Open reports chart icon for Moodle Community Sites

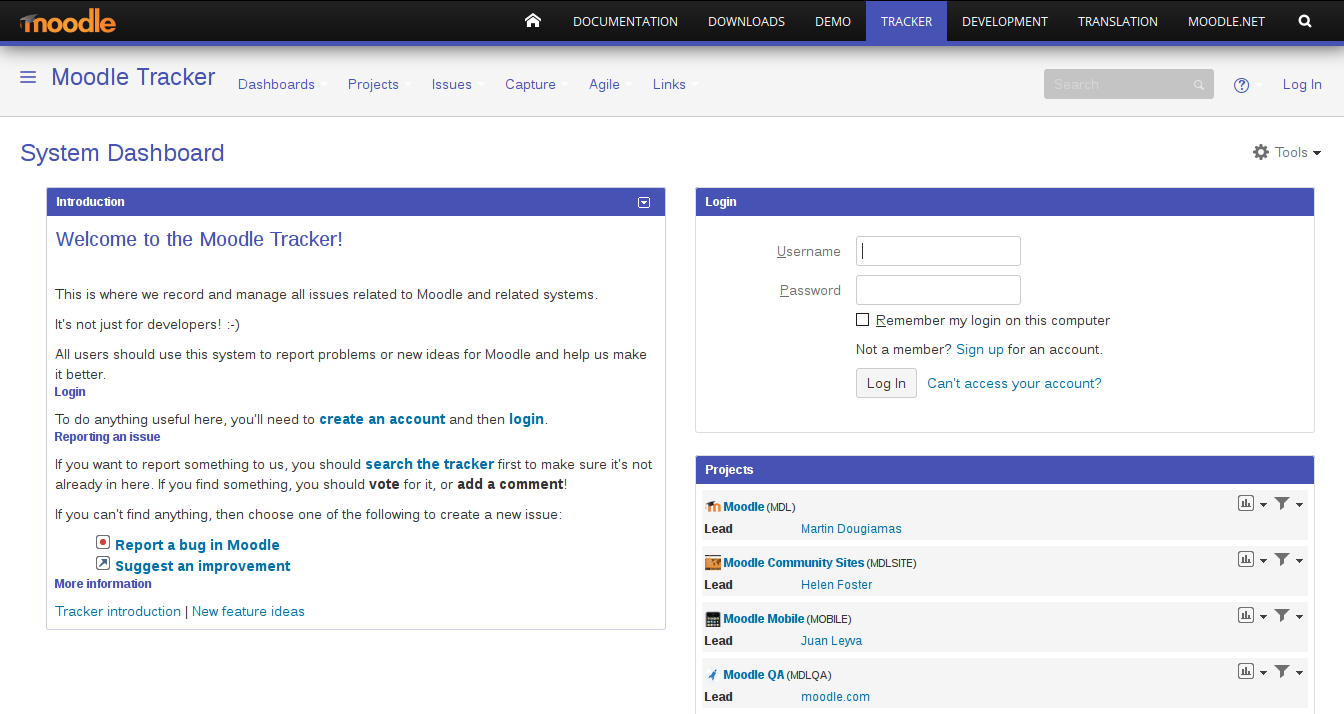tap(1246, 560)
